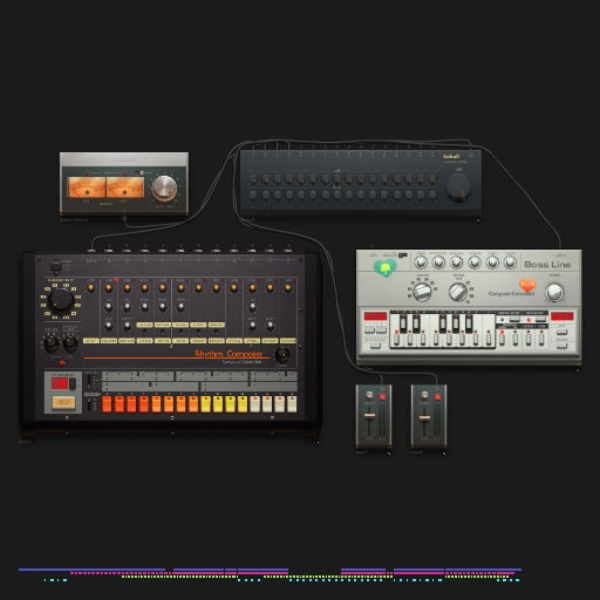
Task: Click the round knob on the right fader unit
Action: [424, 395]
